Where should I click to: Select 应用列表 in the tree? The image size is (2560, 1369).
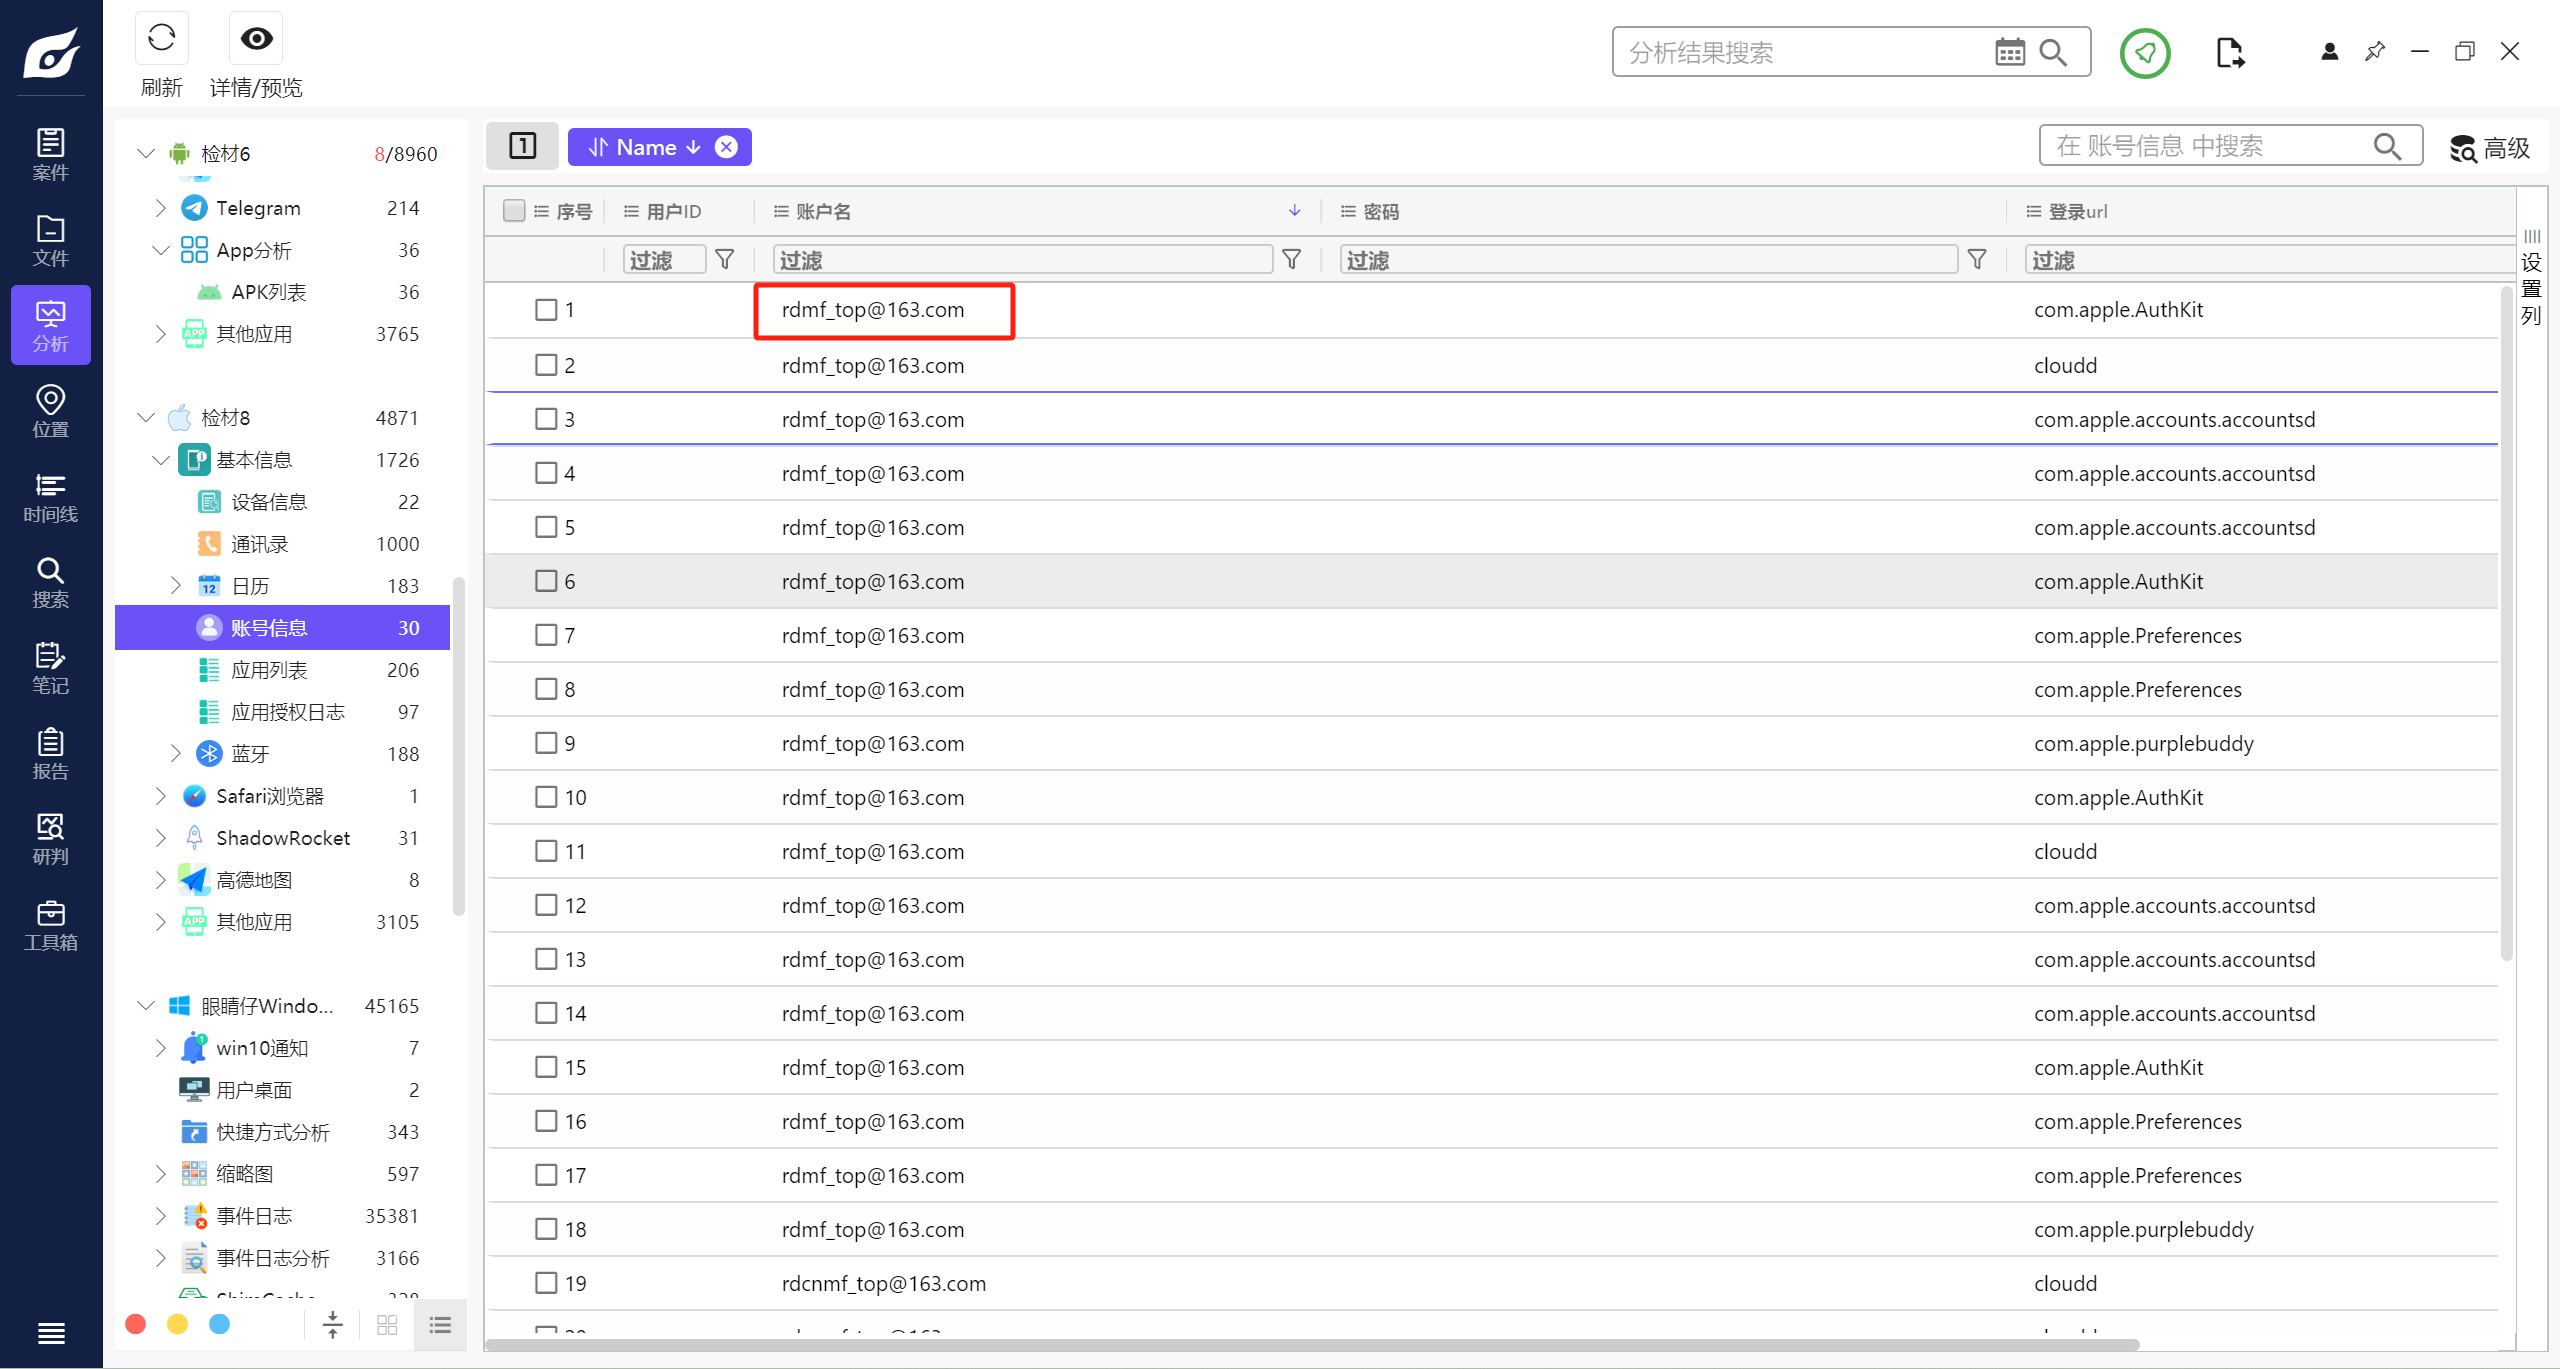coord(269,670)
